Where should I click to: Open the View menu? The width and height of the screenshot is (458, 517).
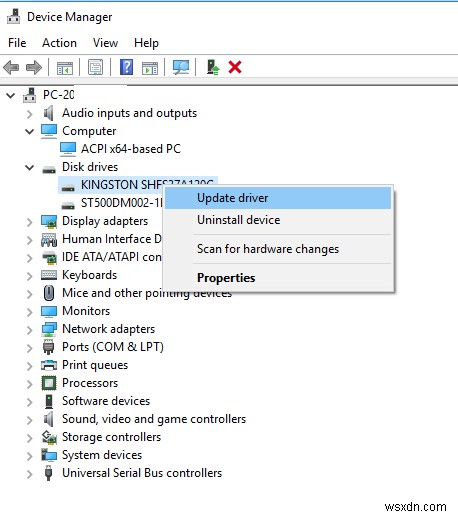(105, 43)
